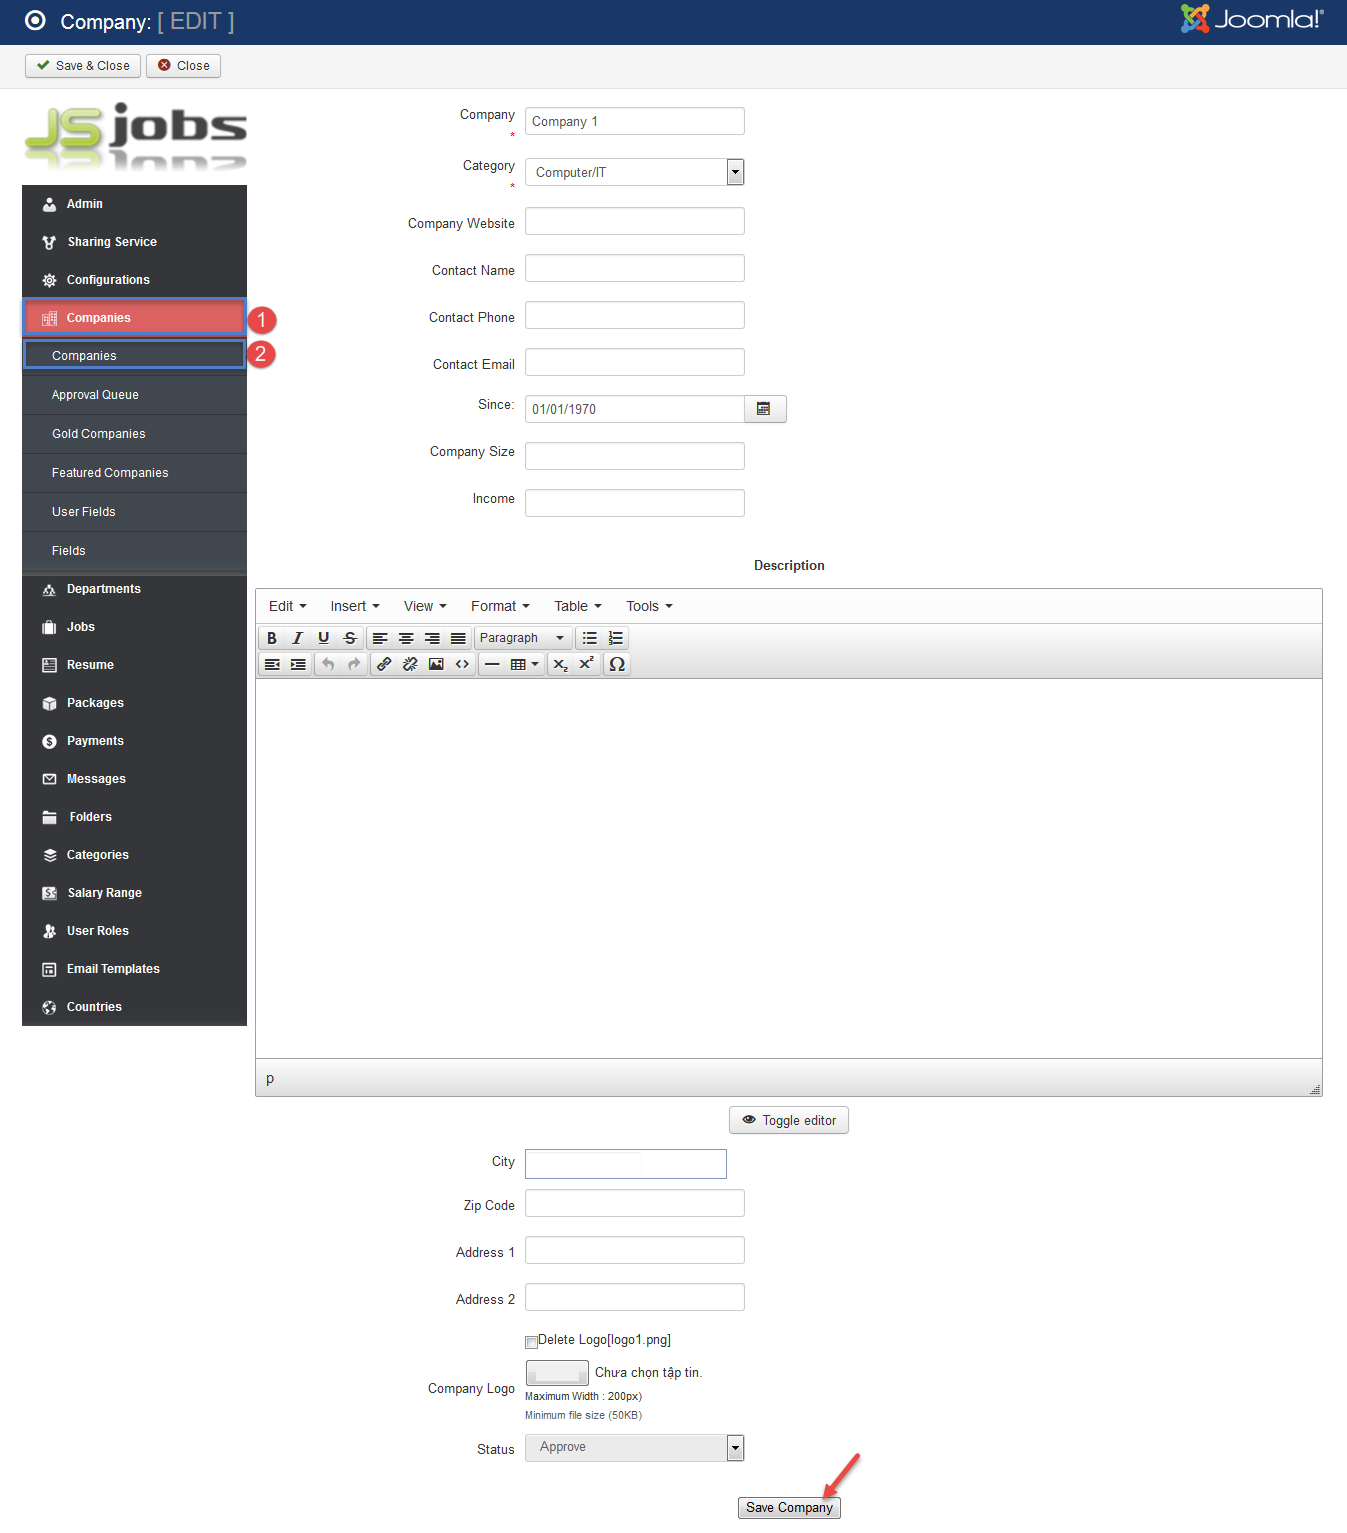Open Configurations in the sidebar
1347x1533 pixels.
134,280
